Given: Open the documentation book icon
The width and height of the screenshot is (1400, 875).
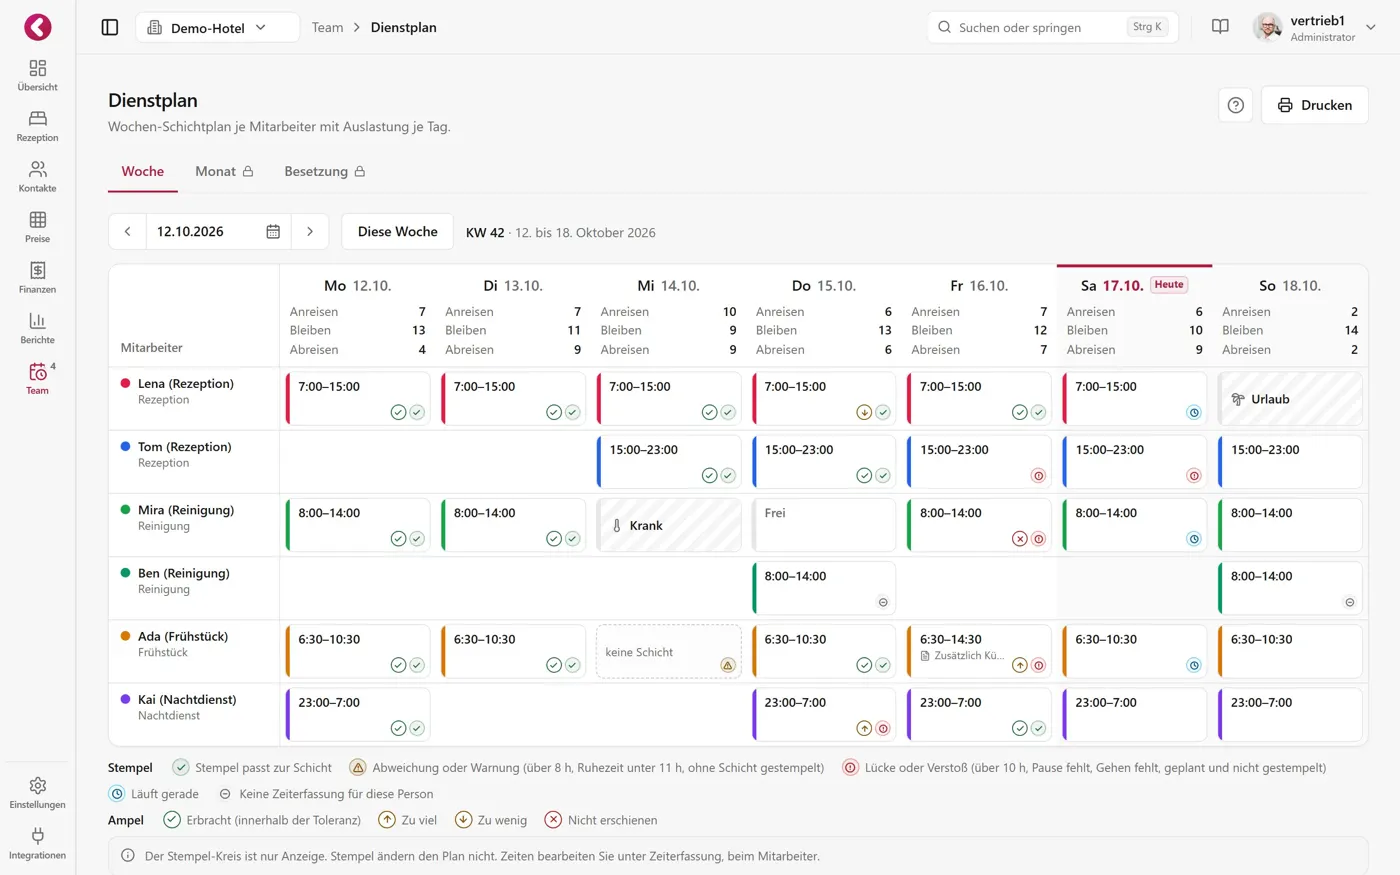Looking at the screenshot, I should point(1220,27).
